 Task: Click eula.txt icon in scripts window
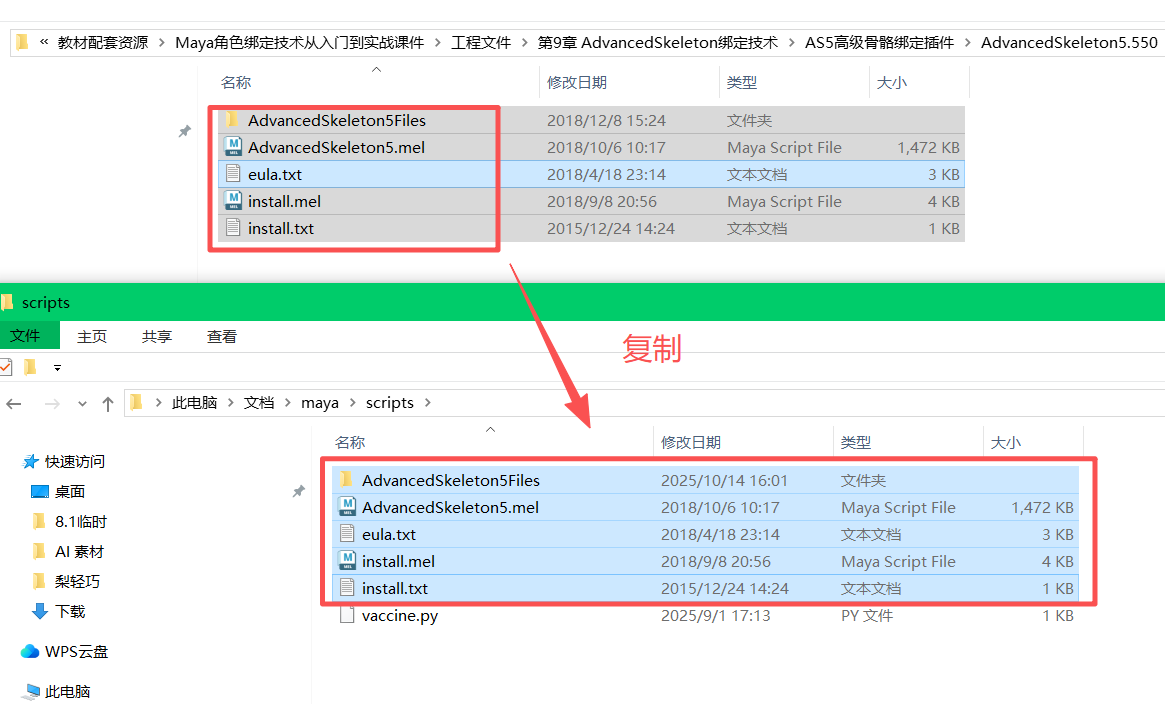pyautogui.click(x=347, y=534)
